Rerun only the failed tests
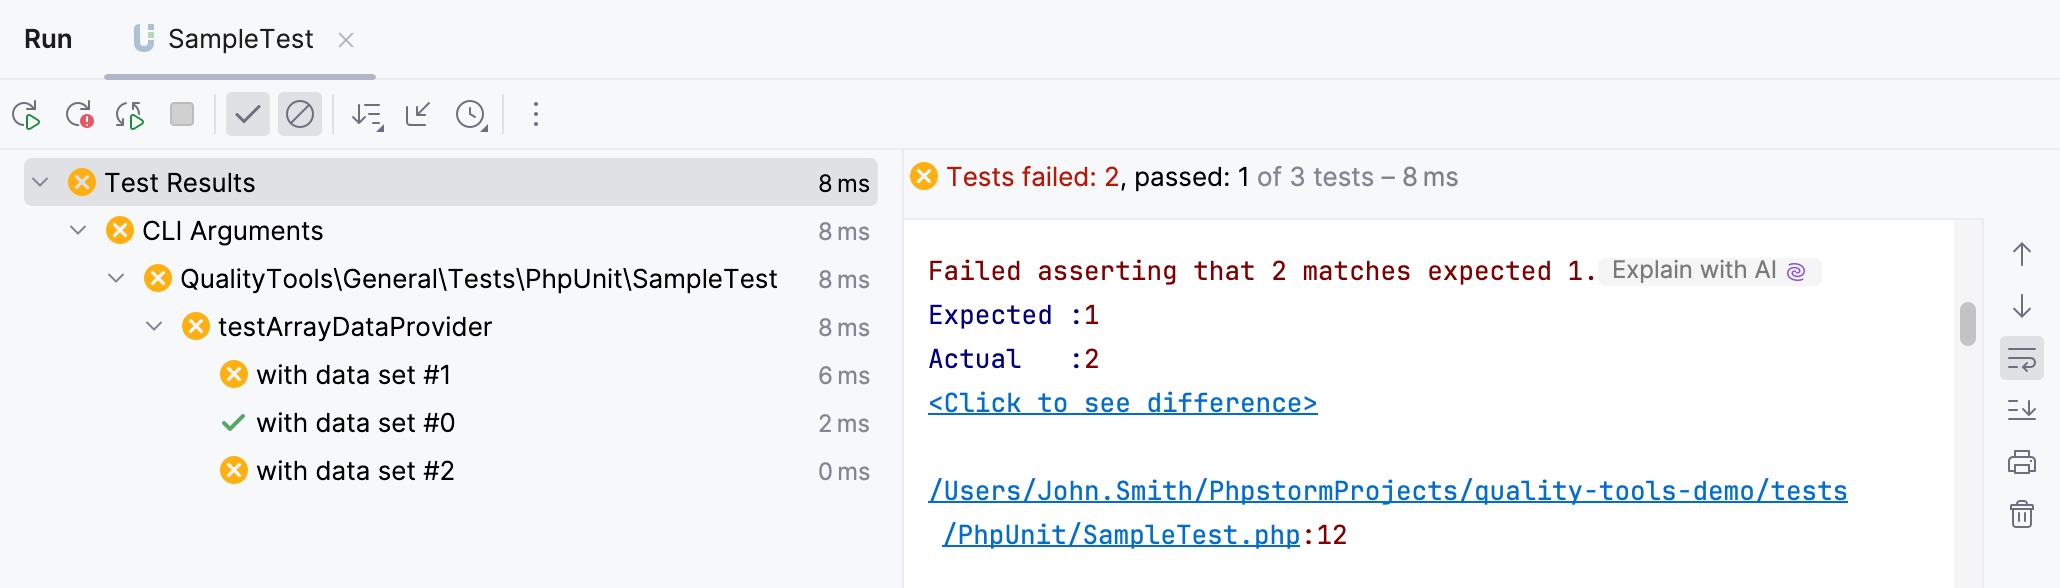2060x588 pixels. coord(80,114)
